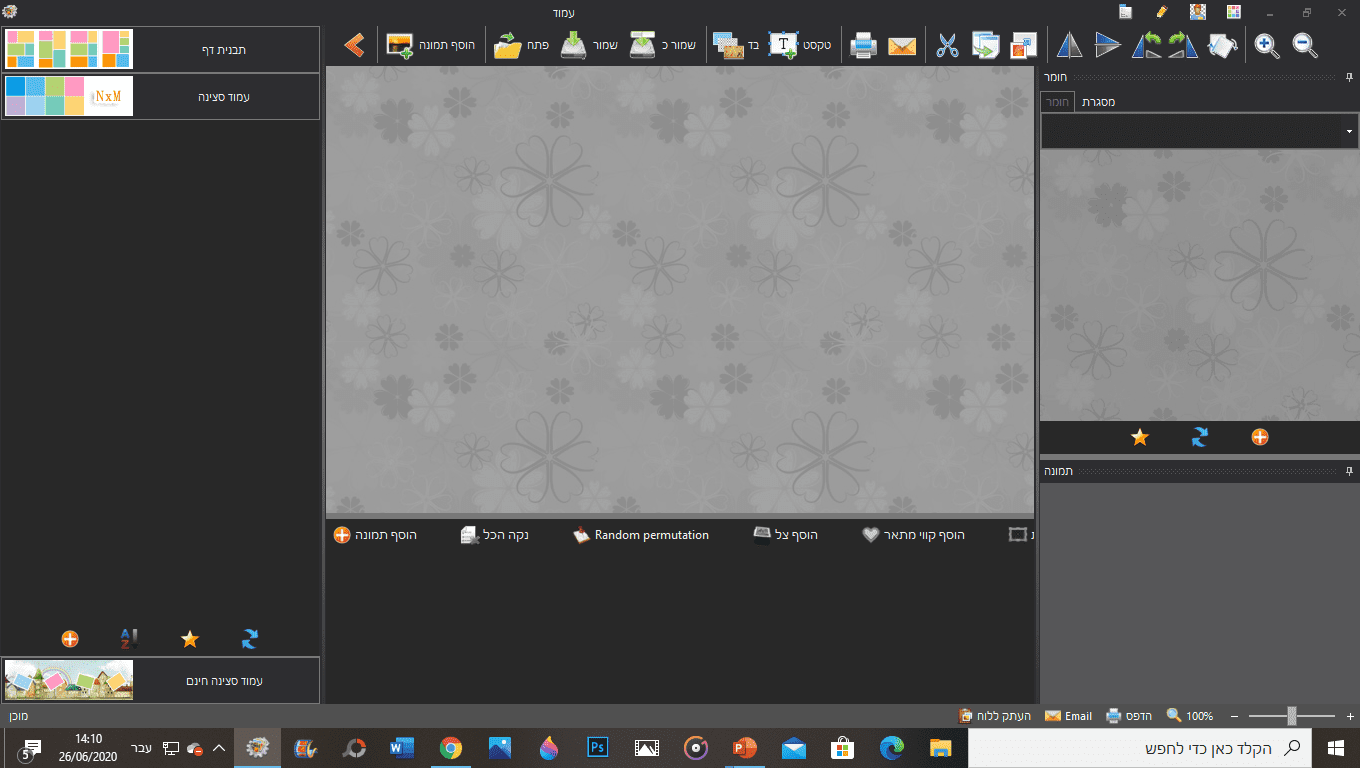Click the orange plus under the material preview
Screen dimensions: 1360x768
pyautogui.click(x=1259, y=437)
